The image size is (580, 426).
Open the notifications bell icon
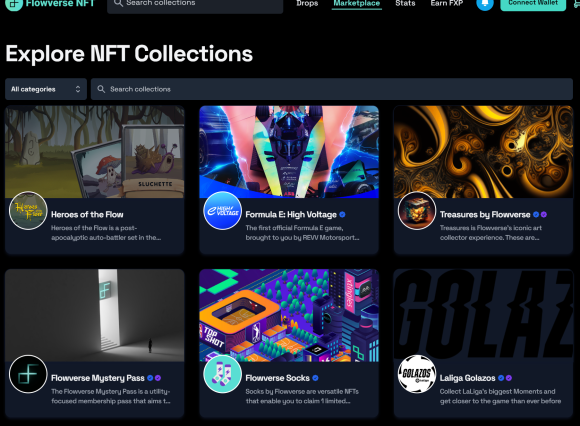point(485,4)
